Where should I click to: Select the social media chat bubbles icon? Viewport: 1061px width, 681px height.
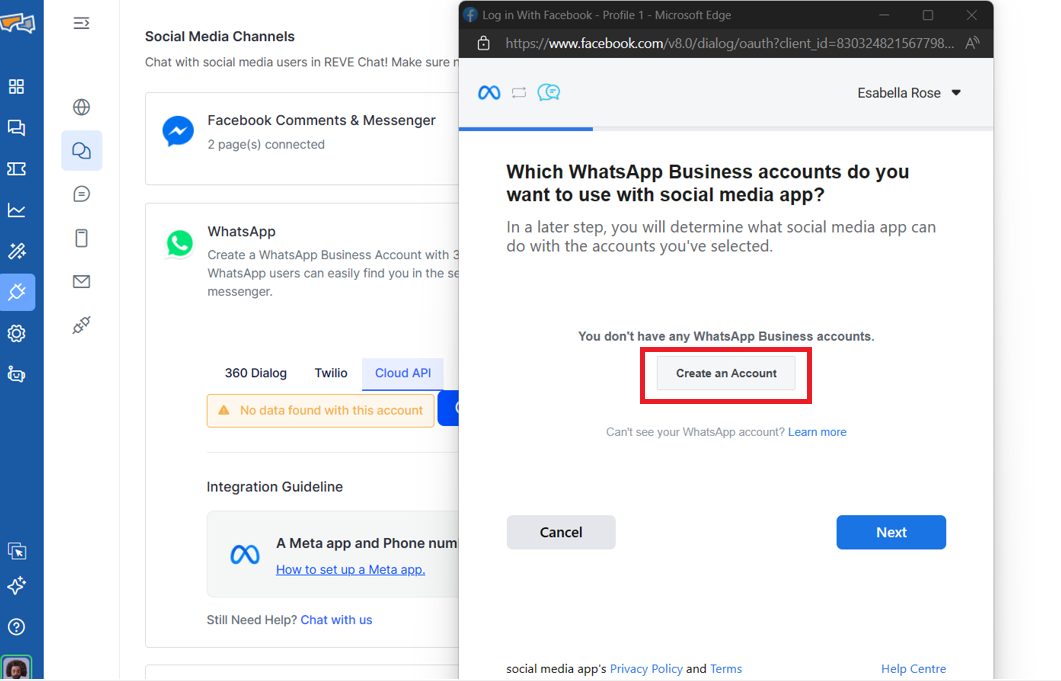[81, 150]
